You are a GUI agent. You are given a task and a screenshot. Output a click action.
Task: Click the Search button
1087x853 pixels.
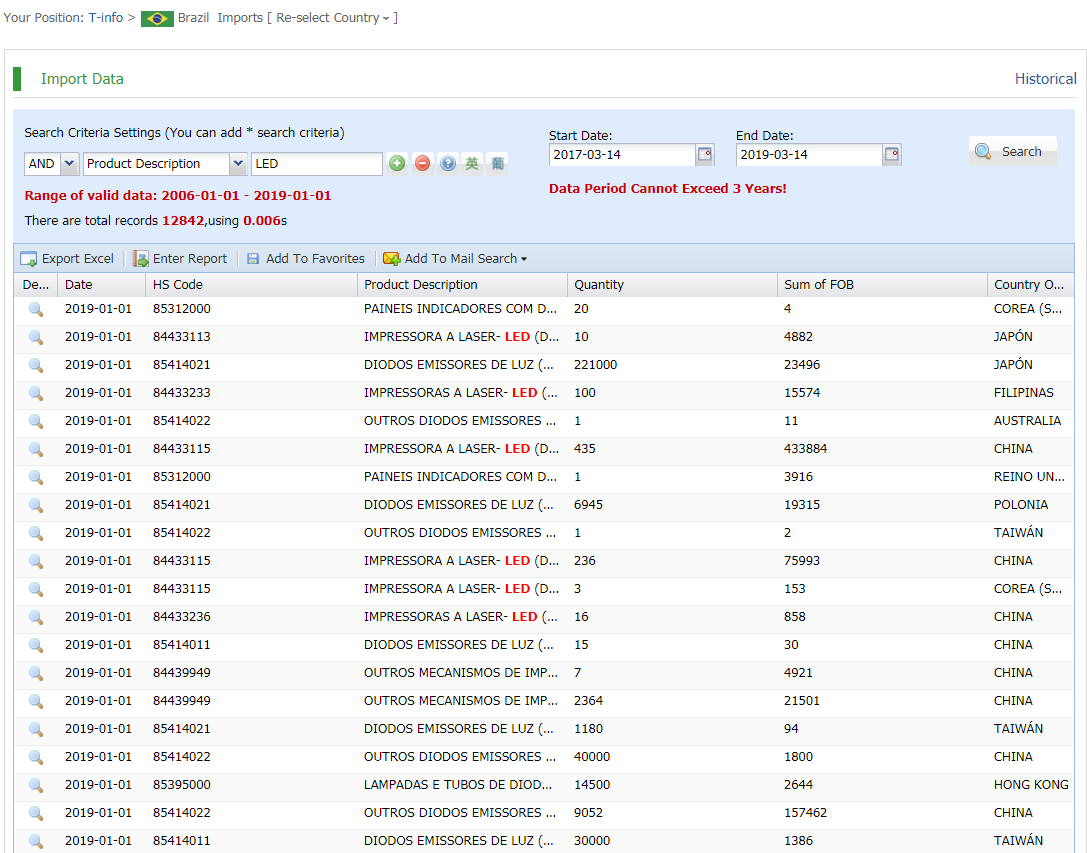pos(1012,151)
